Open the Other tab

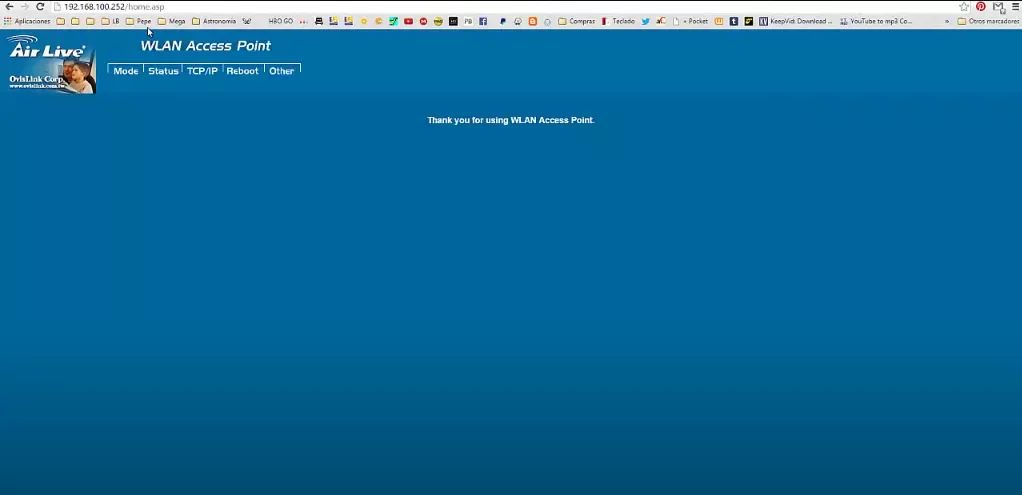[x=282, y=71]
